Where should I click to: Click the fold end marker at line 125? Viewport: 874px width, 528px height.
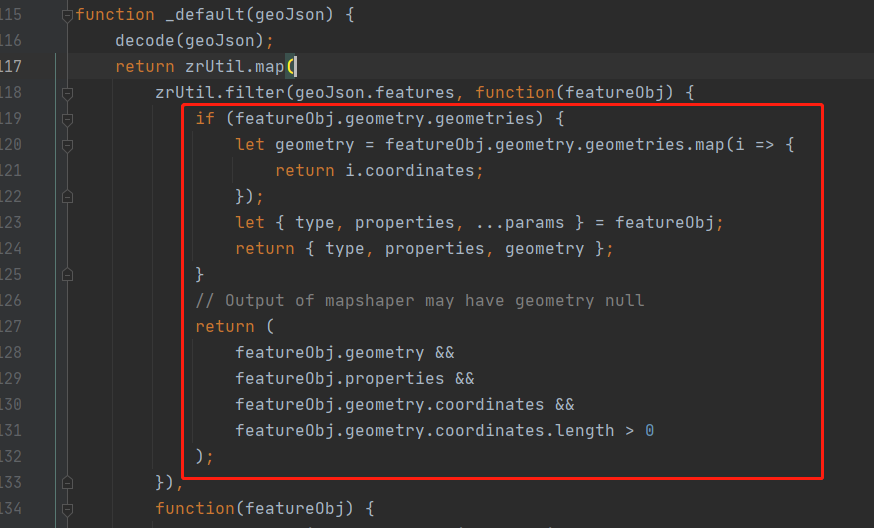click(67, 275)
